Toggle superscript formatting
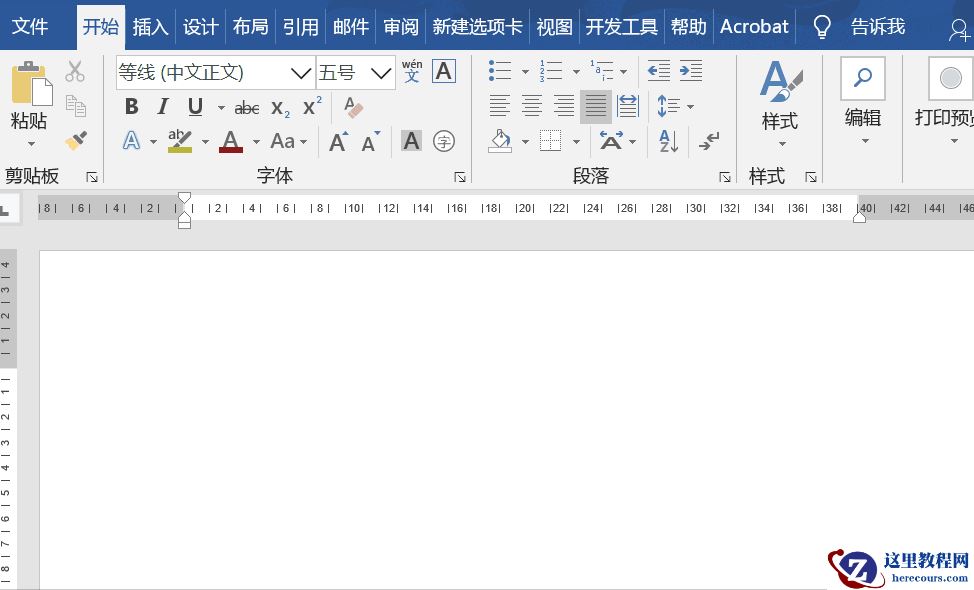 (312, 107)
